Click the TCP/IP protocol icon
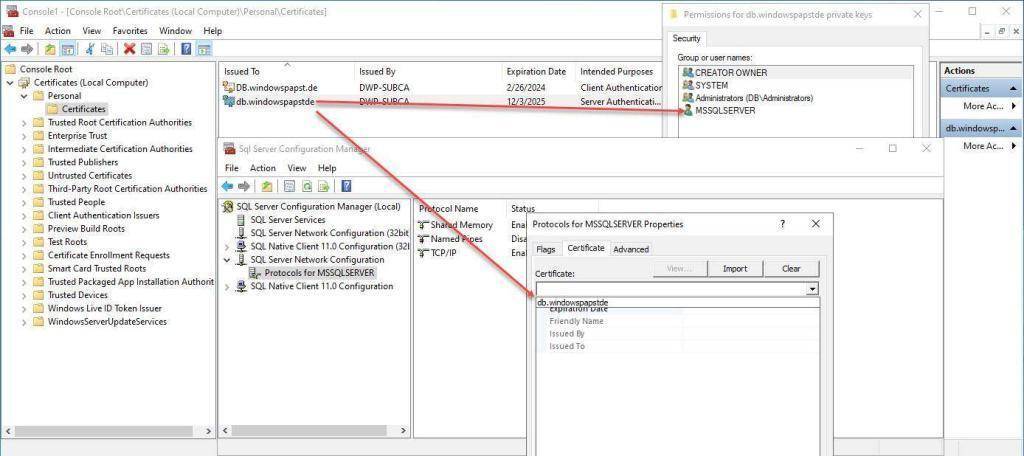 point(423,252)
